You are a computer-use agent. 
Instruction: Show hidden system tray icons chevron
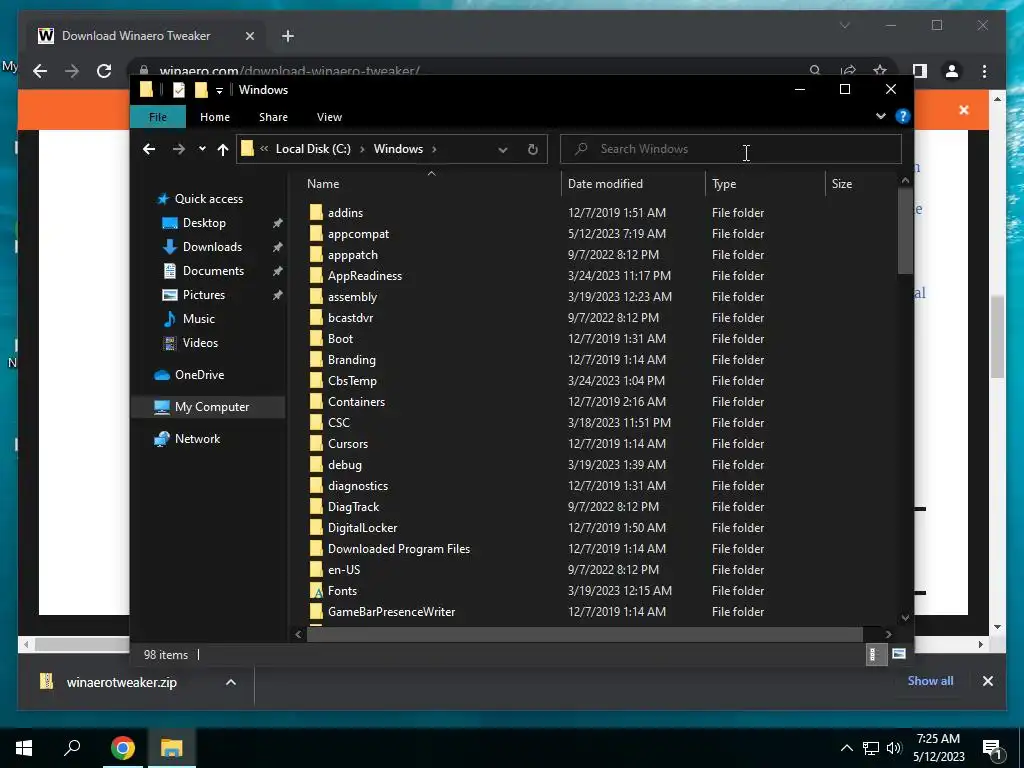click(846, 748)
